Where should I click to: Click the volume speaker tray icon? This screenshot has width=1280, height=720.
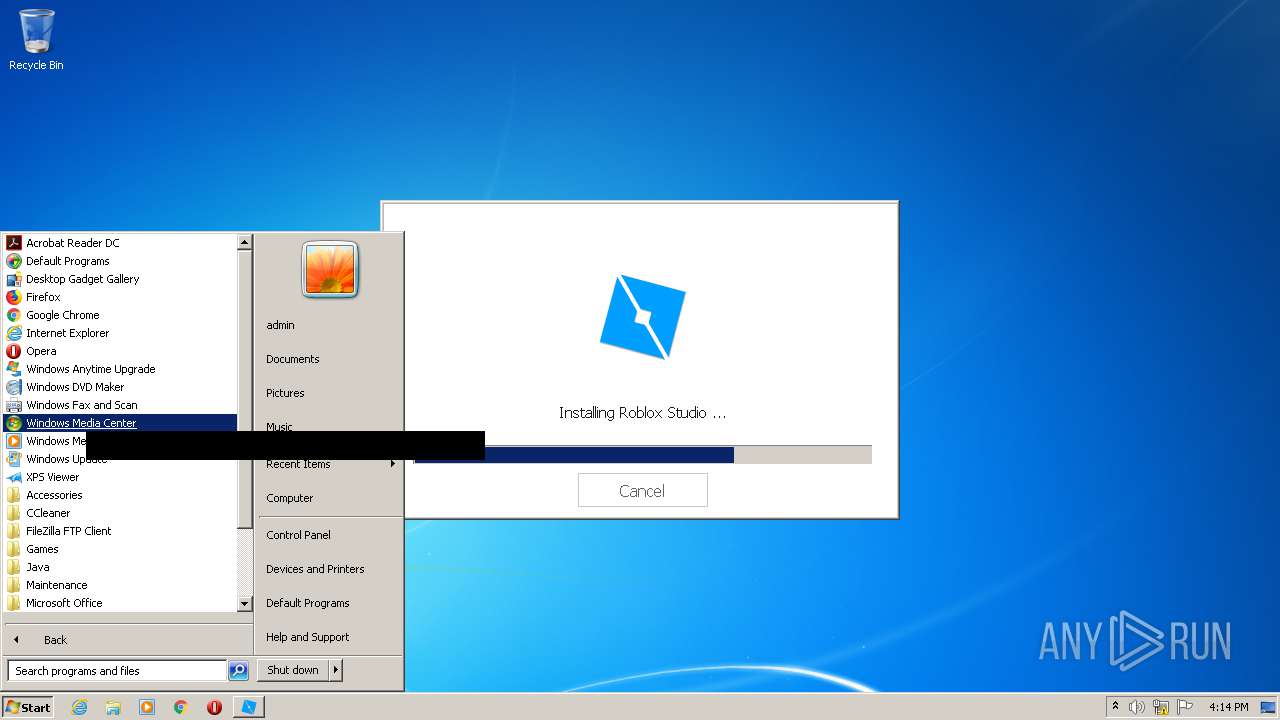pyautogui.click(x=1137, y=707)
